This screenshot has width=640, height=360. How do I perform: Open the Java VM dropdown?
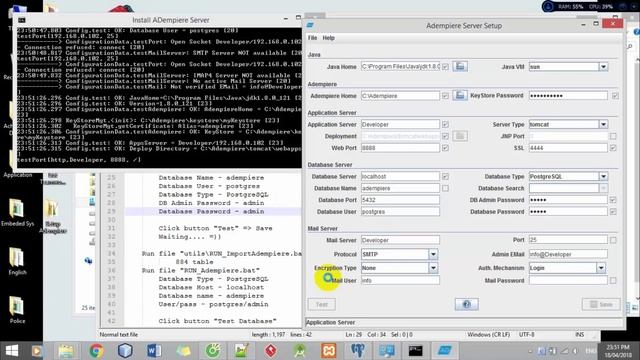pyautogui.click(x=603, y=67)
